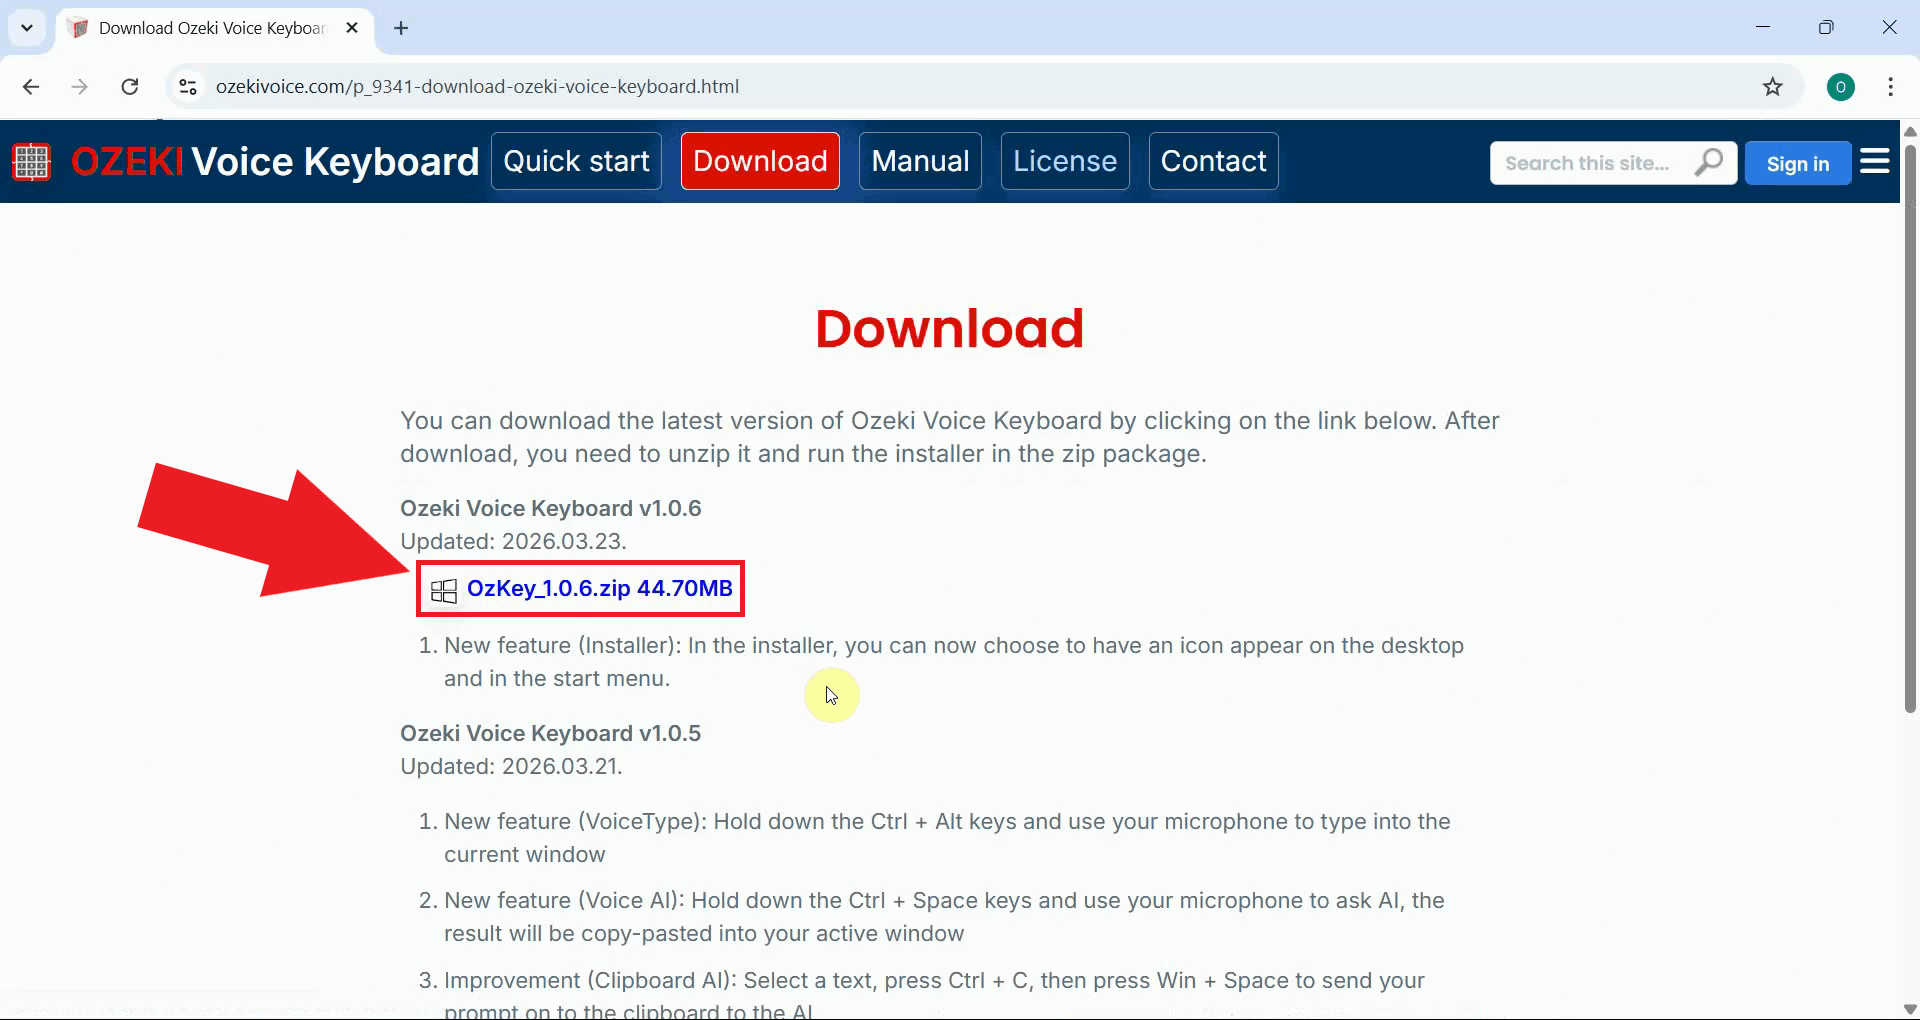View site information icon in address bar
1920x1020 pixels.
[x=188, y=87]
